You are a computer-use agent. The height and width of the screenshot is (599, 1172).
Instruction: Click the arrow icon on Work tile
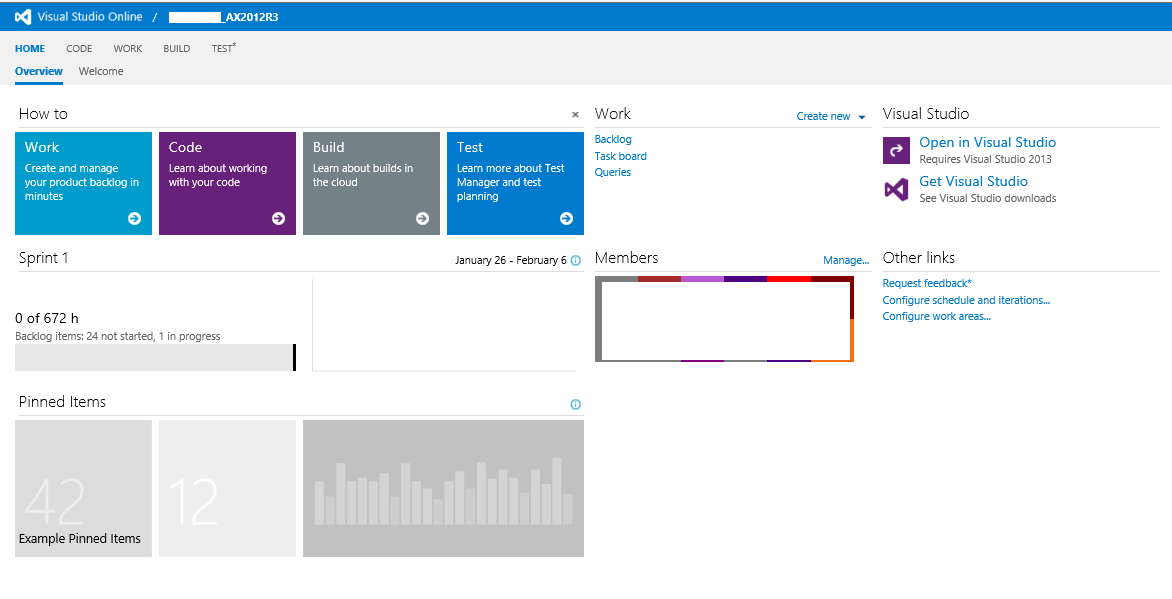tap(134, 218)
